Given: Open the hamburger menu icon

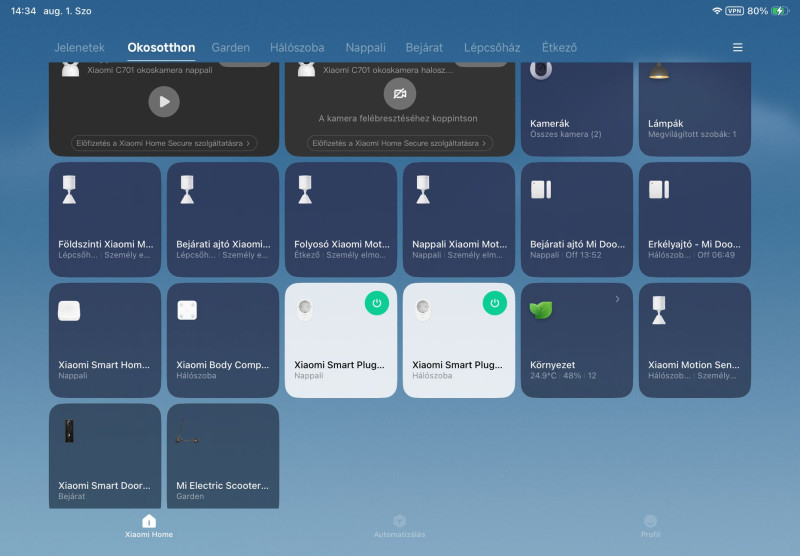Looking at the screenshot, I should 737,47.
